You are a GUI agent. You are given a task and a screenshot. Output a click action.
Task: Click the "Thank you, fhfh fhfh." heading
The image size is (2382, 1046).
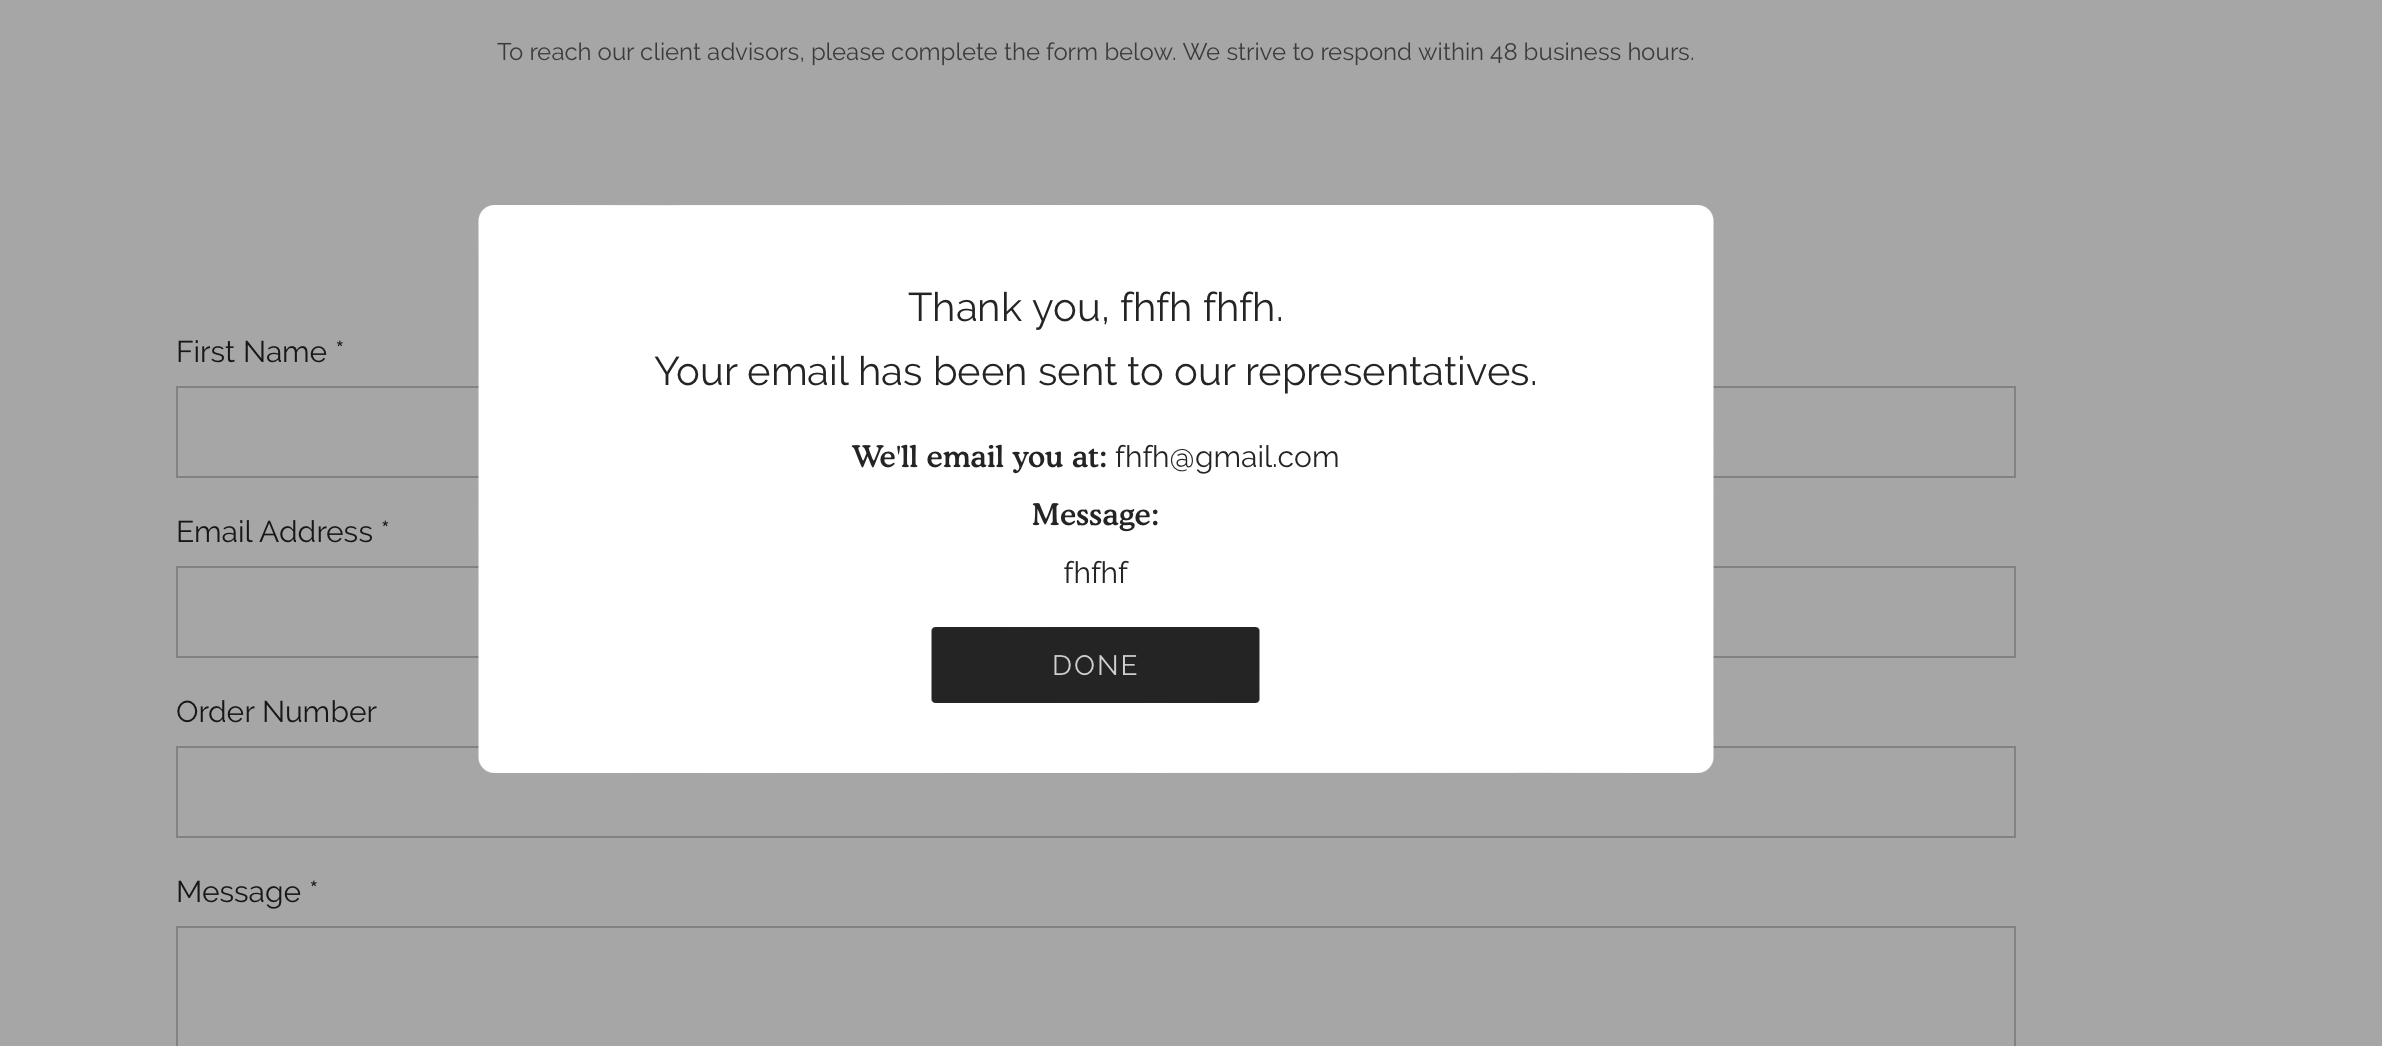pyautogui.click(x=1095, y=307)
